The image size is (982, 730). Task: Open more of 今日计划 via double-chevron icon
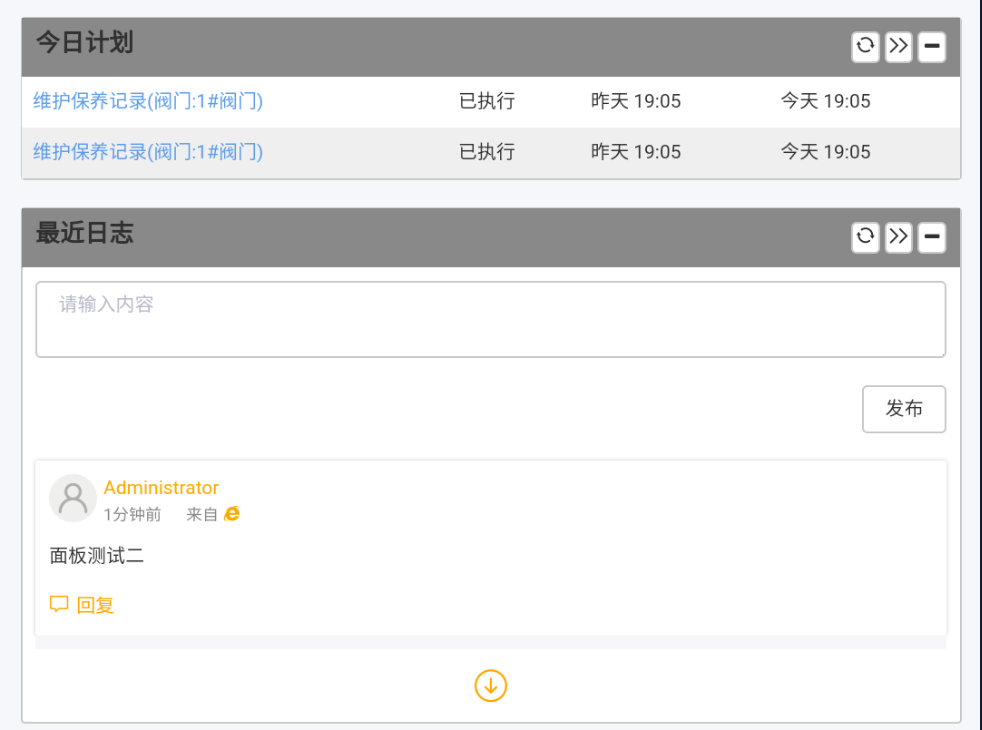pos(898,46)
